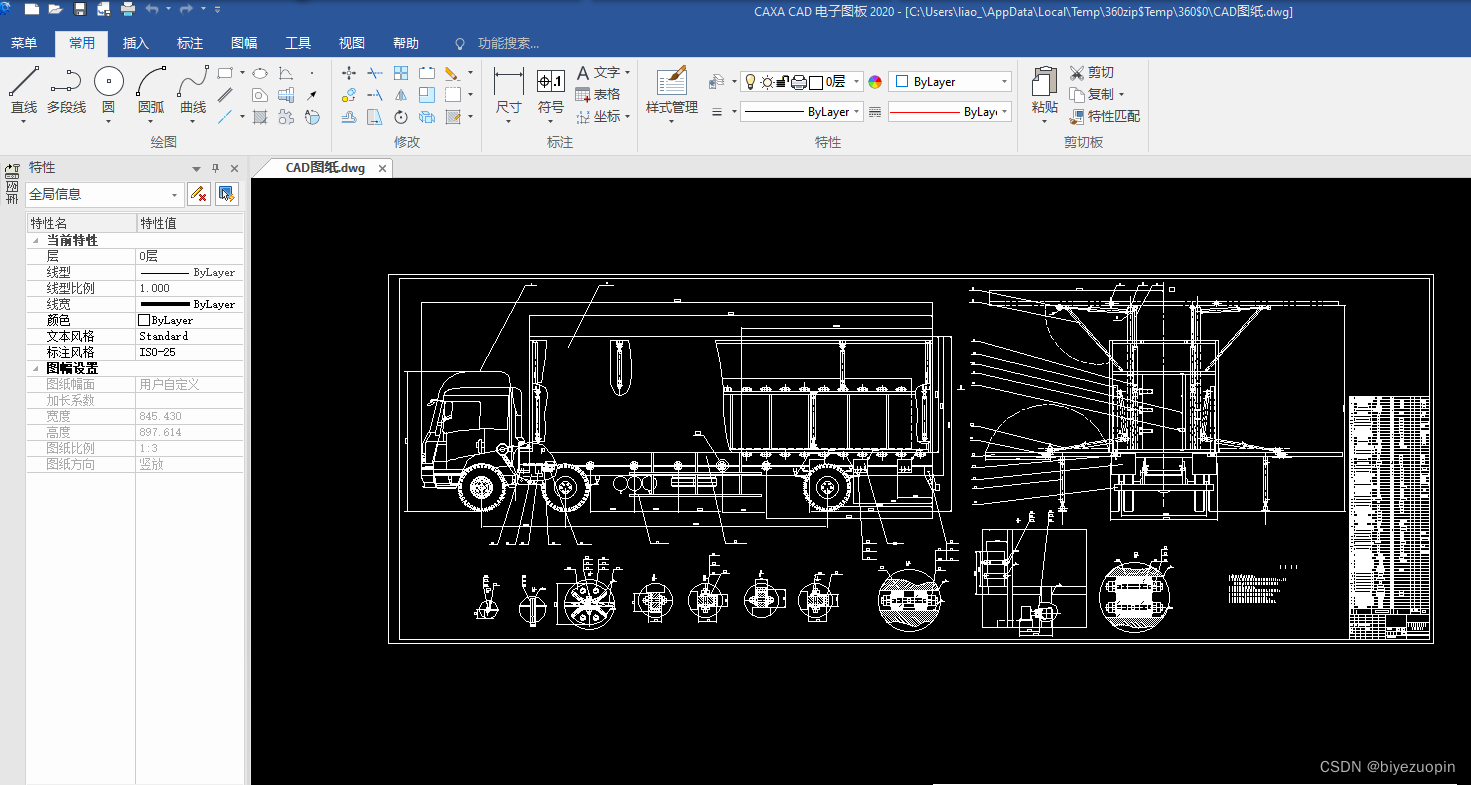Open the 样式管理 style manager
The height and width of the screenshot is (785, 1471).
click(671, 83)
